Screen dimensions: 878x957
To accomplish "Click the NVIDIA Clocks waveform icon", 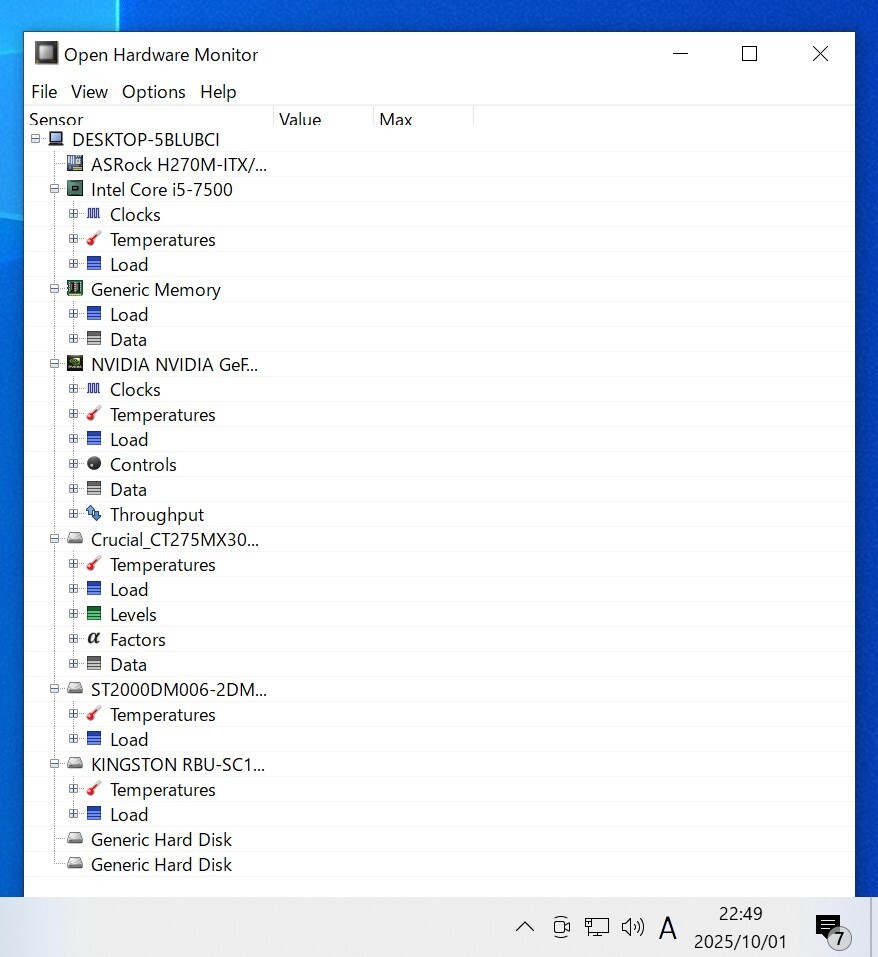I will point(94,389).
